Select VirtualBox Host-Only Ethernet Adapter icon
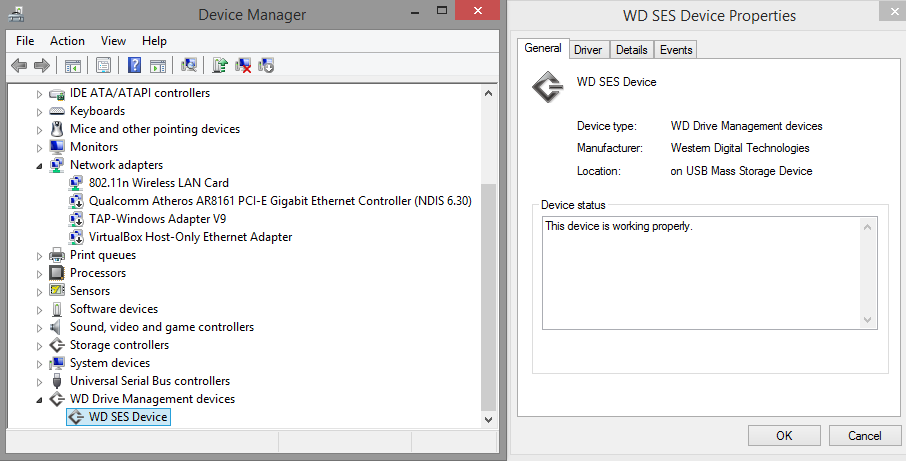 (76, 237)
